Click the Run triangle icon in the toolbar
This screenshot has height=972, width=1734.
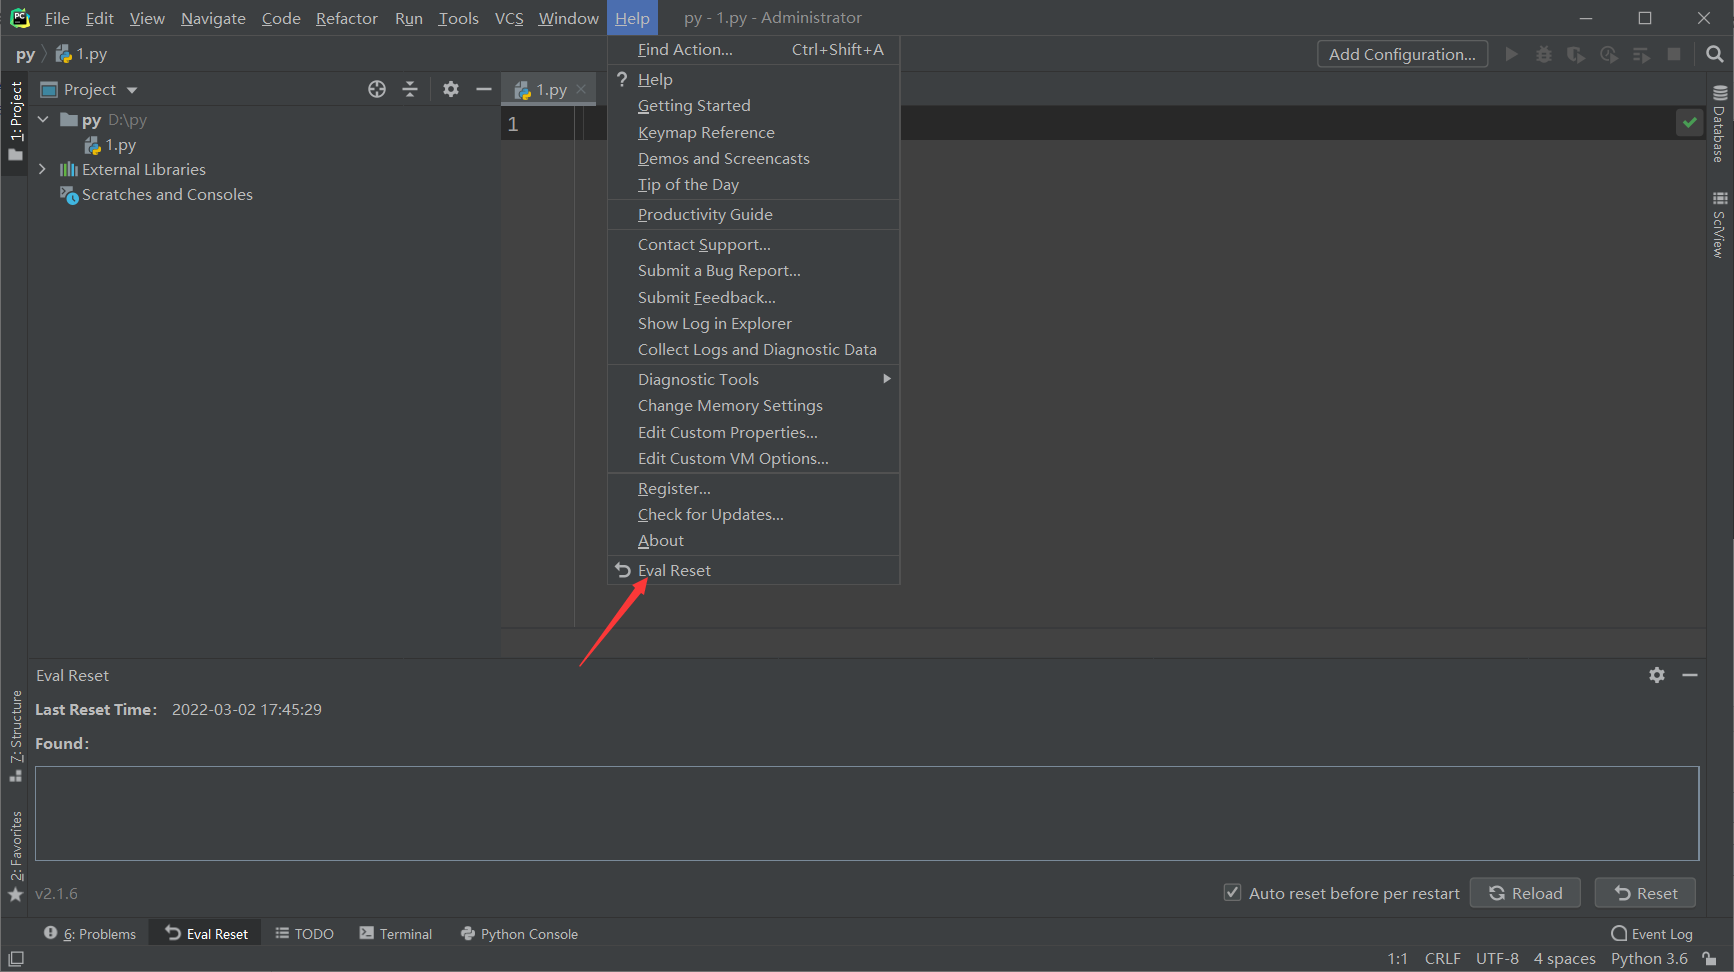point(1512,54)
